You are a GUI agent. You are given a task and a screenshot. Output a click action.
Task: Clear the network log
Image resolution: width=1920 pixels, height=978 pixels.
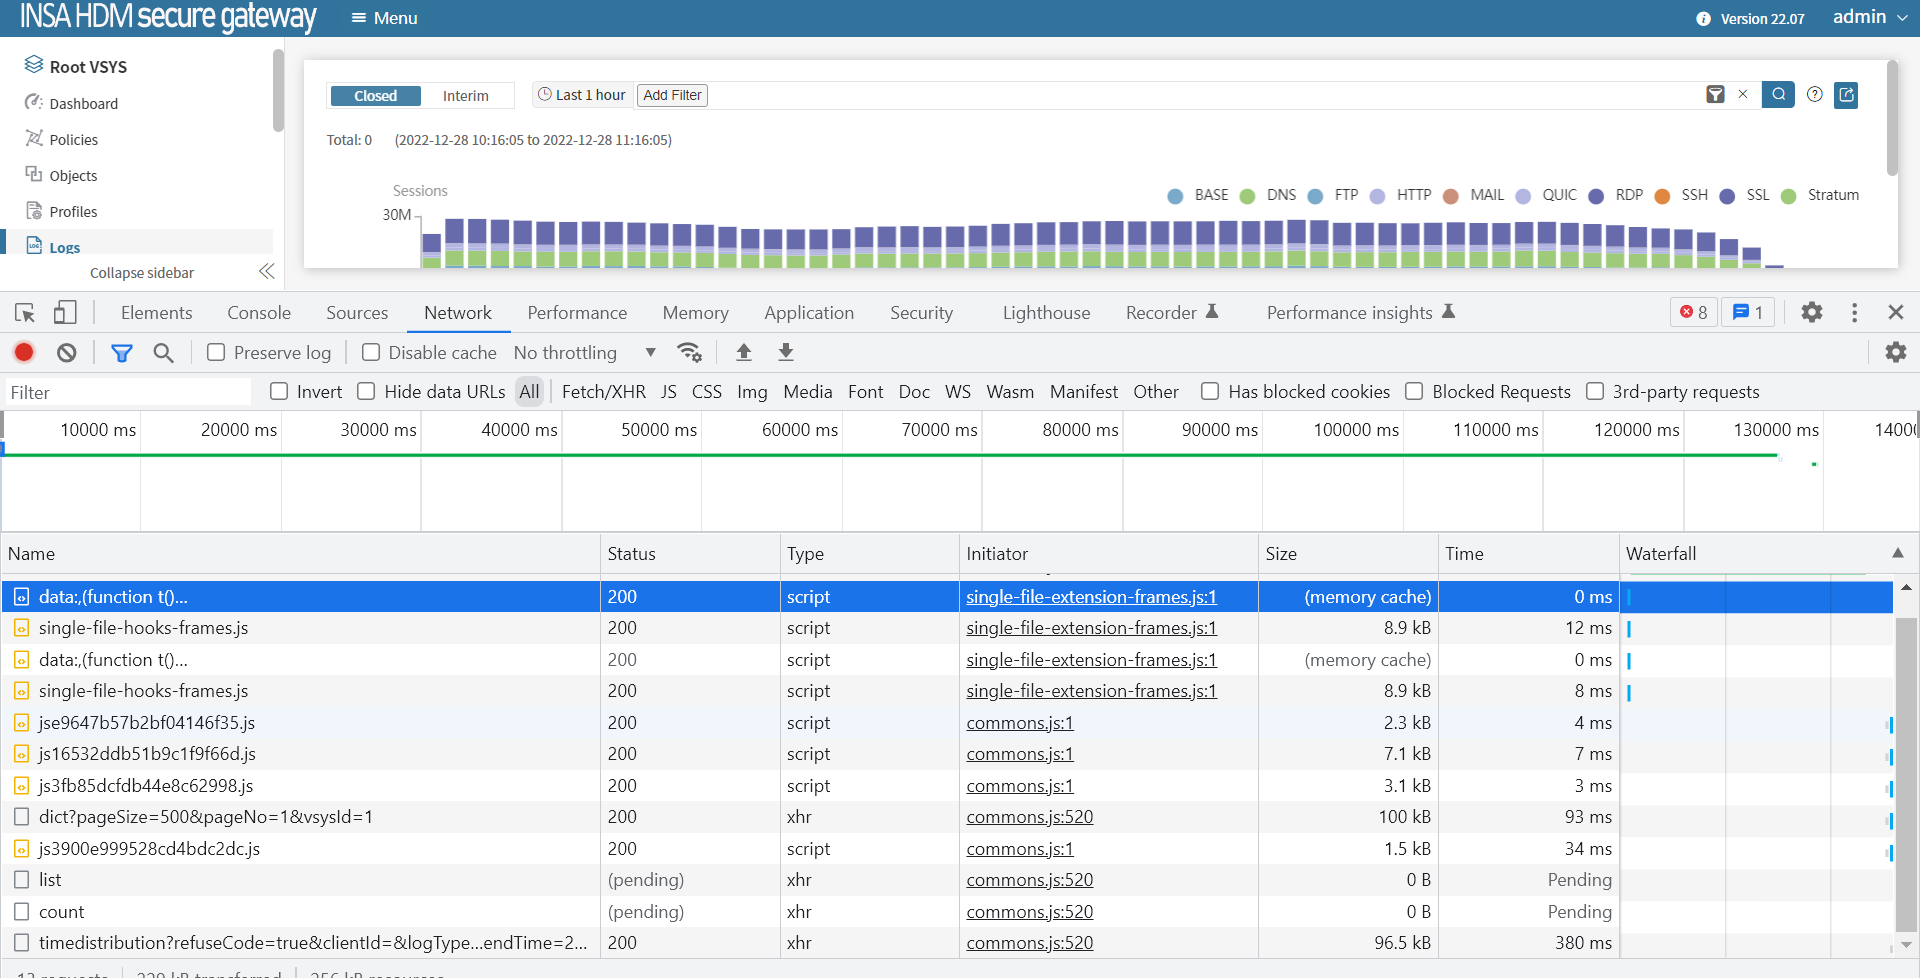[x=66, y=352]
